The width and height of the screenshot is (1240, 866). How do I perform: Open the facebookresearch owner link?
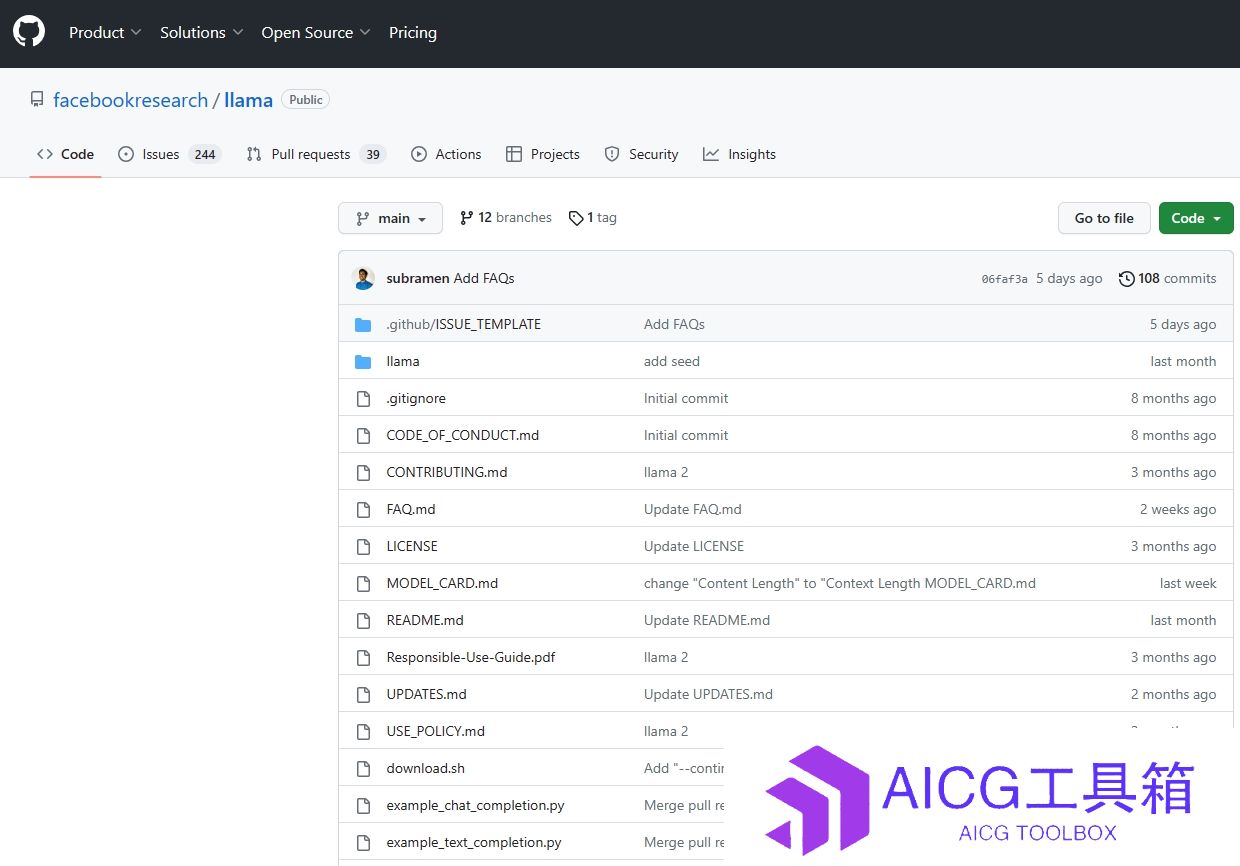click(130, 100)
